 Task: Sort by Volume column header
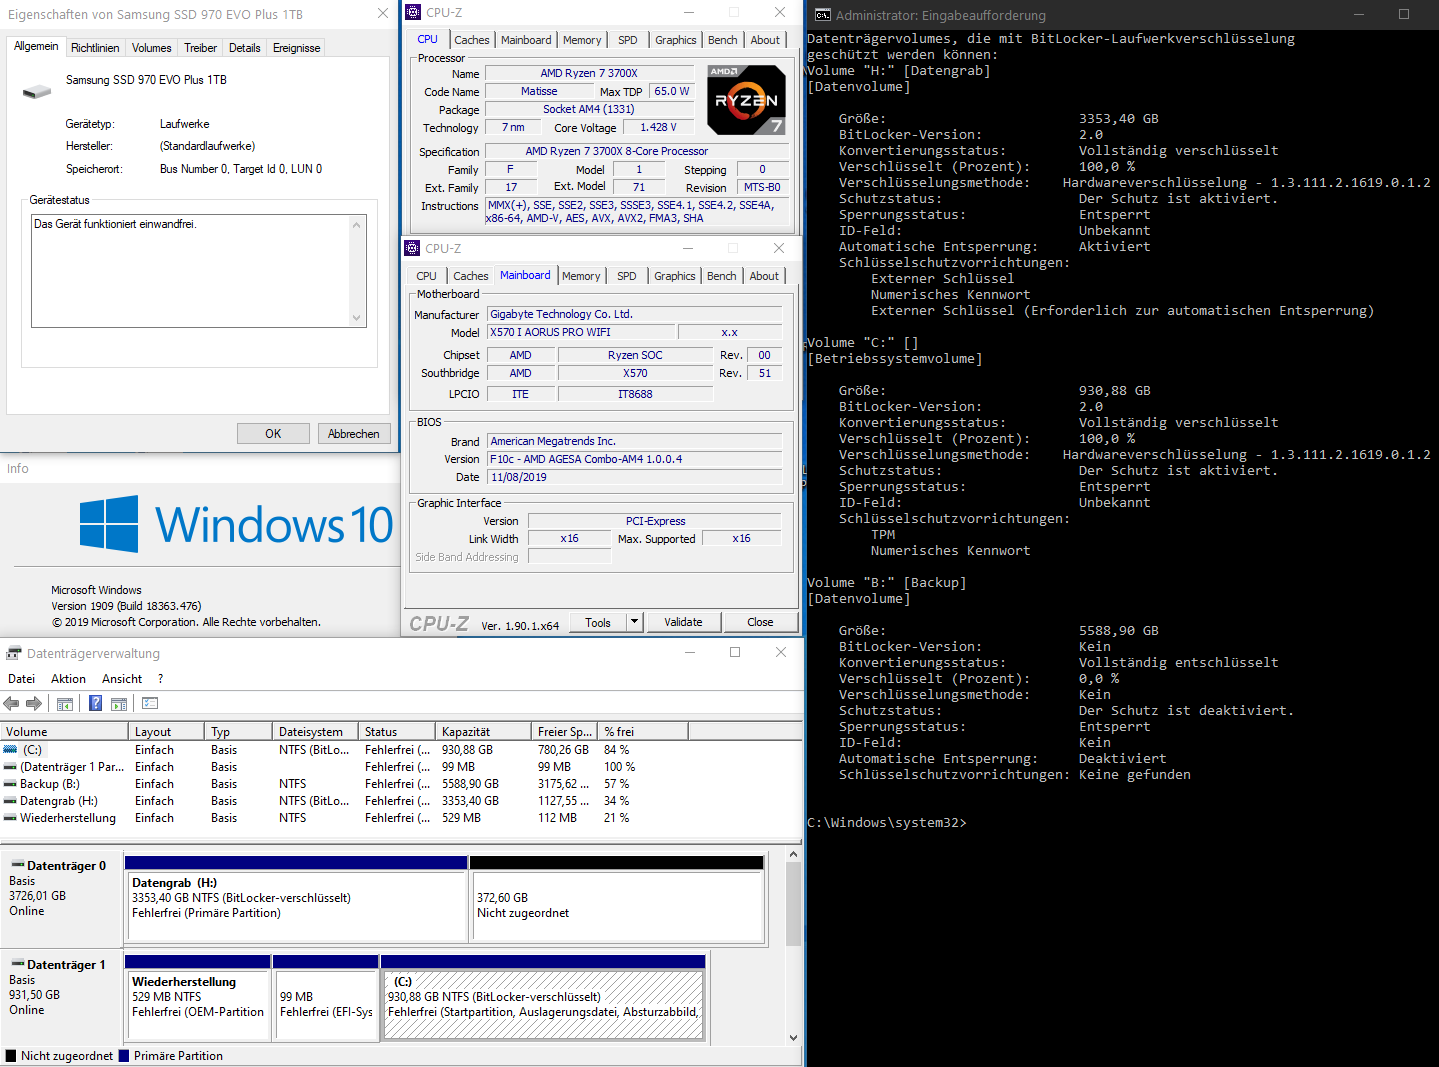(64, 732)
